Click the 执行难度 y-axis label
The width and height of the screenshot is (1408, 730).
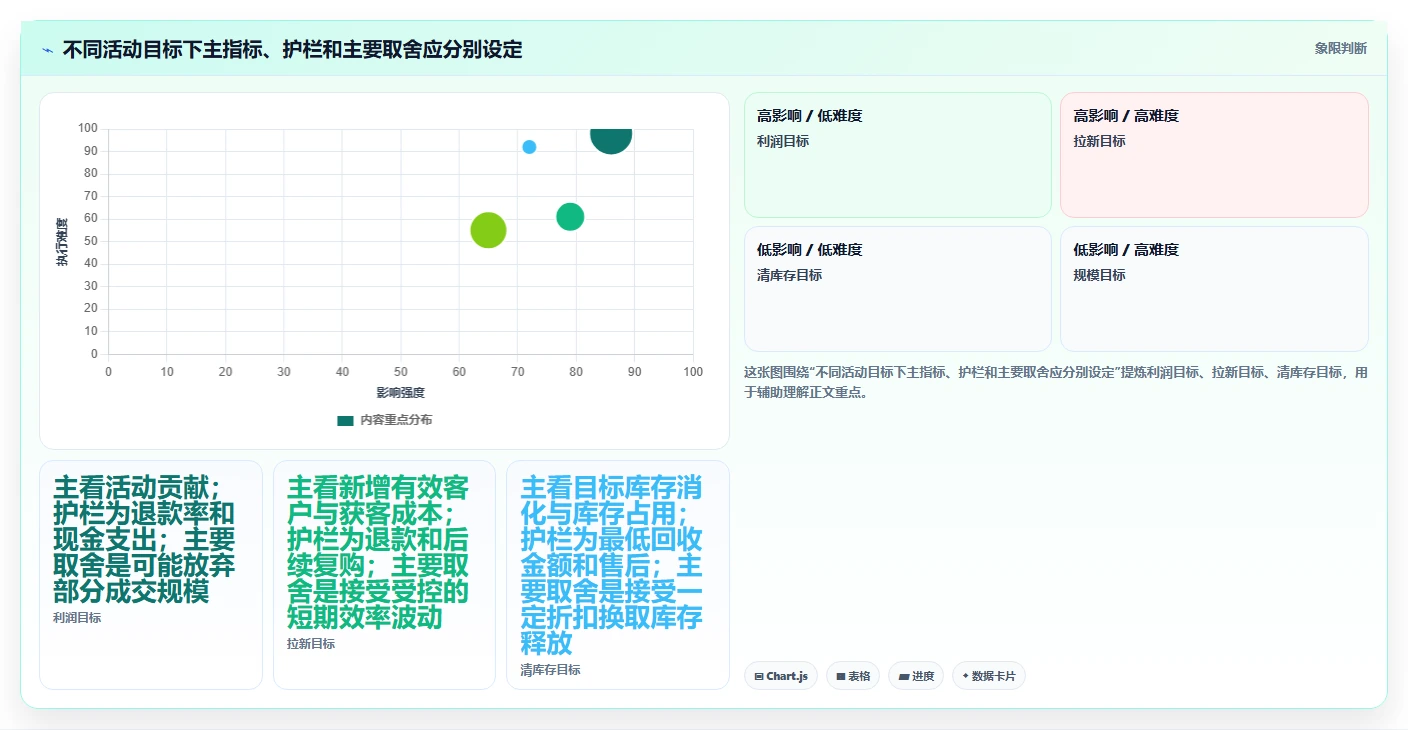pos(62,241)
